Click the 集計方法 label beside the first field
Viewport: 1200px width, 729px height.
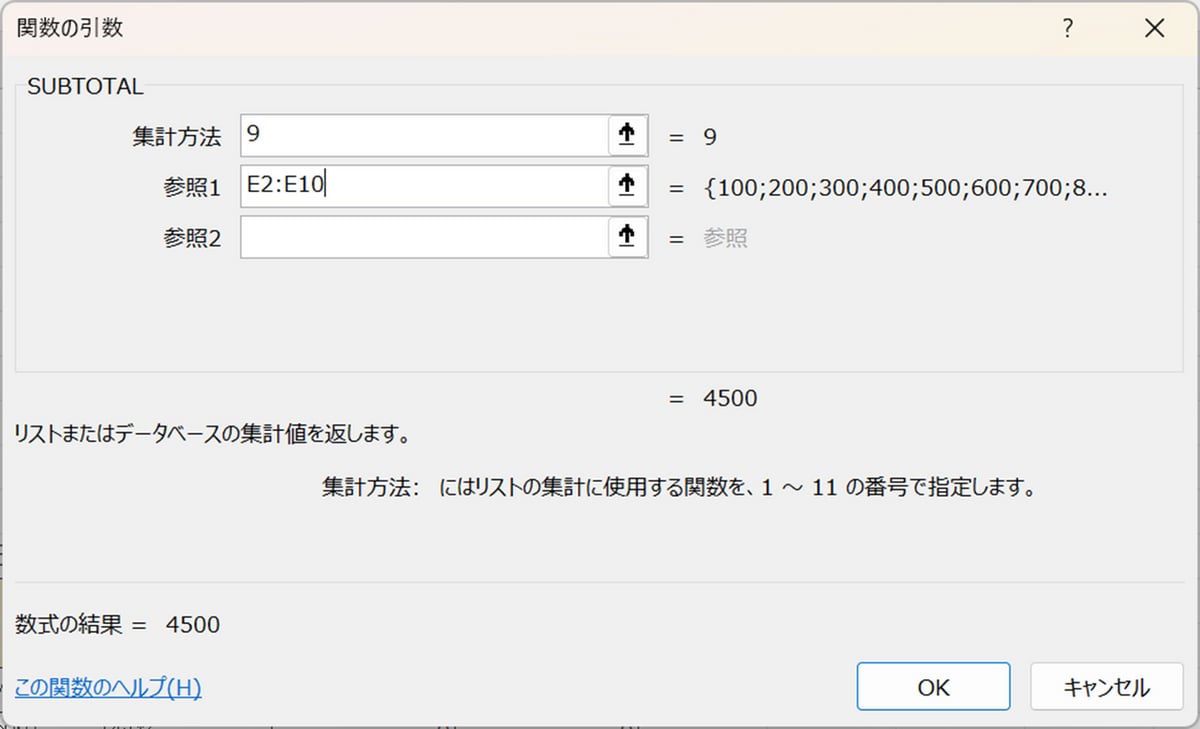(x=176, y=137)
